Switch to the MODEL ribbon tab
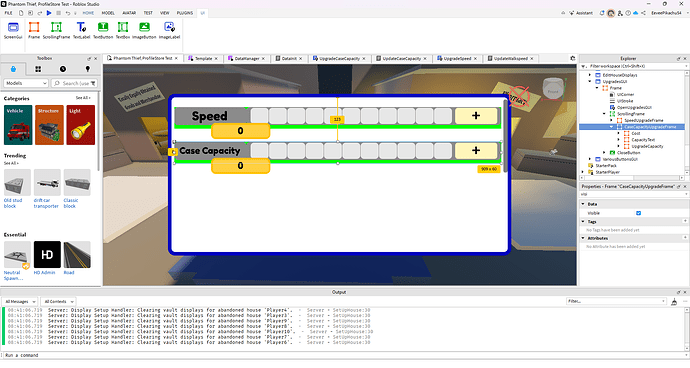Image resolution: width=690 pixels, height=368 pixels. 108,13
